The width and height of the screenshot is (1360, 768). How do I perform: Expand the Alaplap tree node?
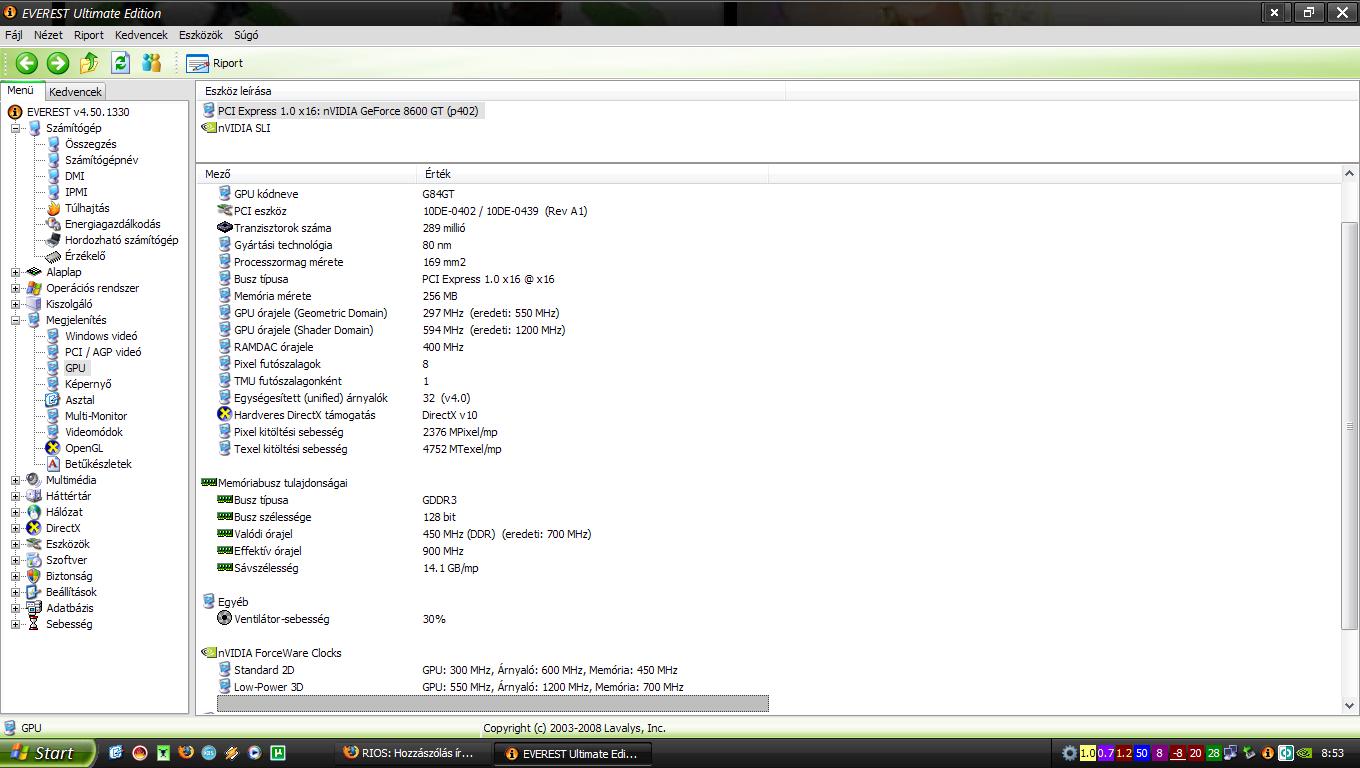[15, 272]
